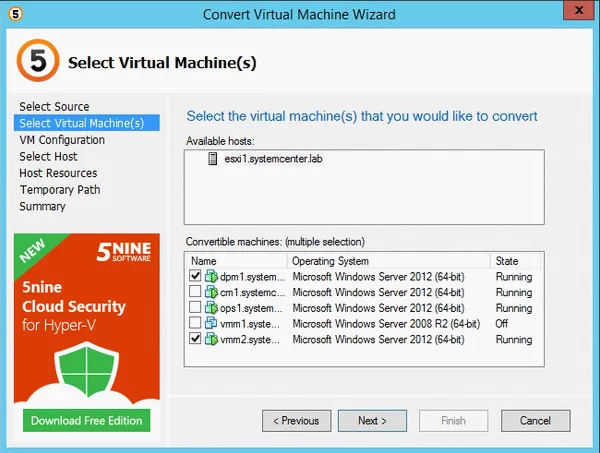The height and width of the screenshot is (453, 600).
Task: Check the ops1.system... machine checkbox
Action: pyautogui.click(x=195, y=307)
